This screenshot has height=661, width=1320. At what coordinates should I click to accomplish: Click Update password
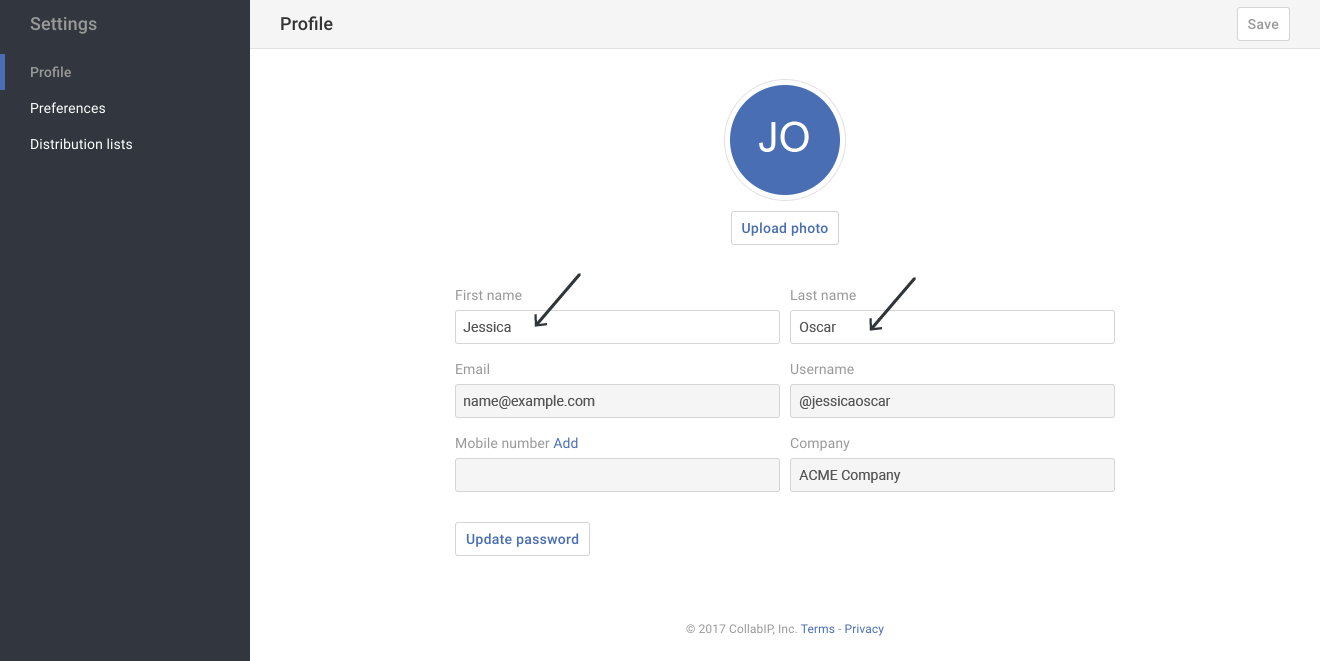pos(522,538)
